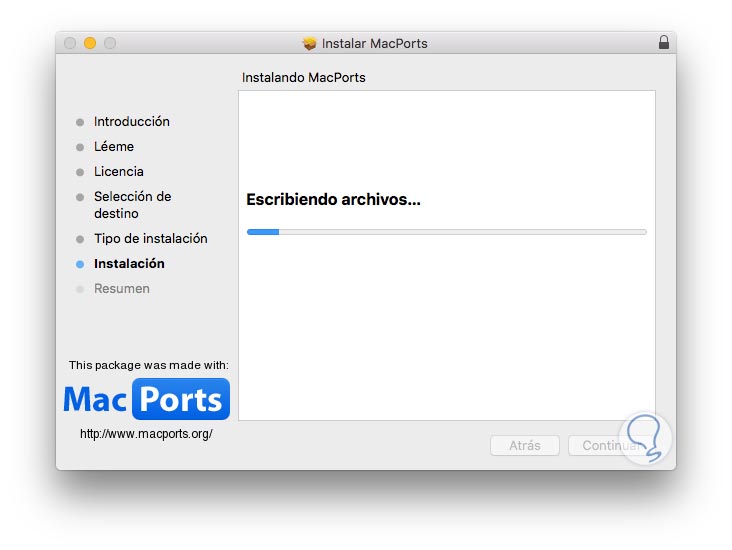Click the blue bullet beside Instalación
The height and width of the screenshot is (550, 732).
pos(80,264)
